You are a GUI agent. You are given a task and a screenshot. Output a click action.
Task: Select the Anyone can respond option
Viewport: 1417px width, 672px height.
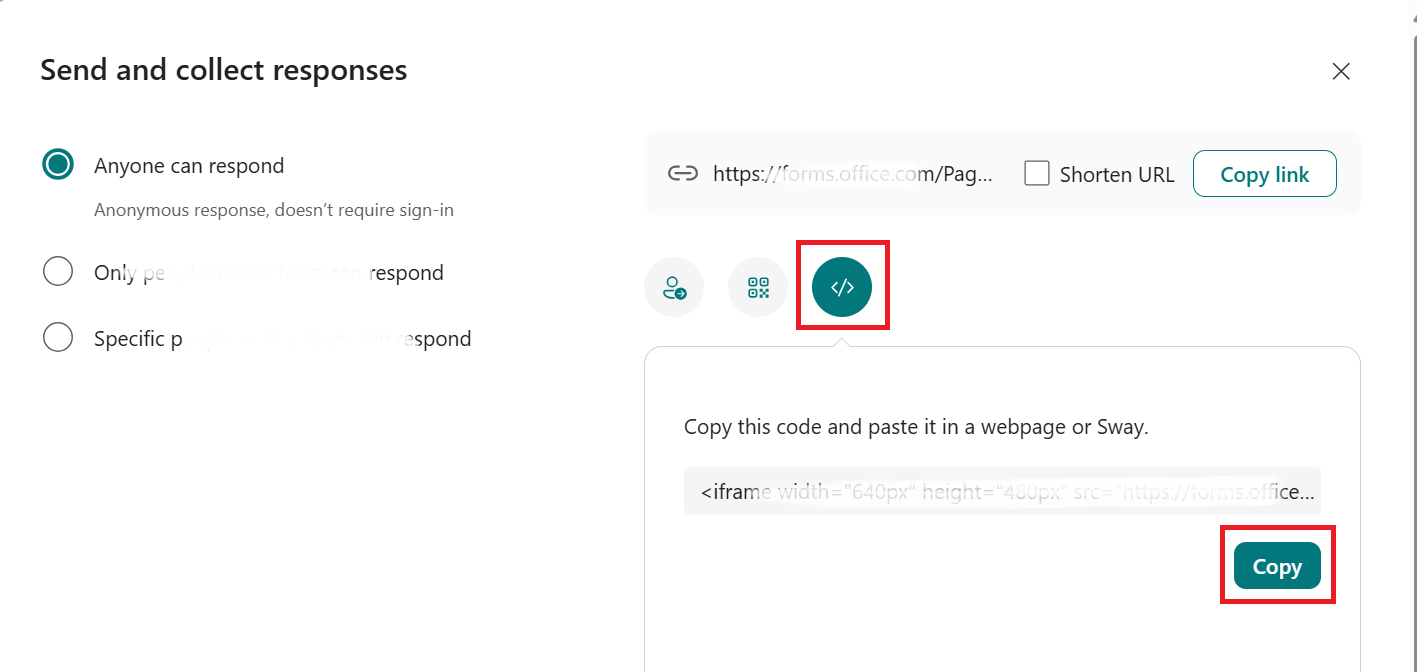click(58, 164)
